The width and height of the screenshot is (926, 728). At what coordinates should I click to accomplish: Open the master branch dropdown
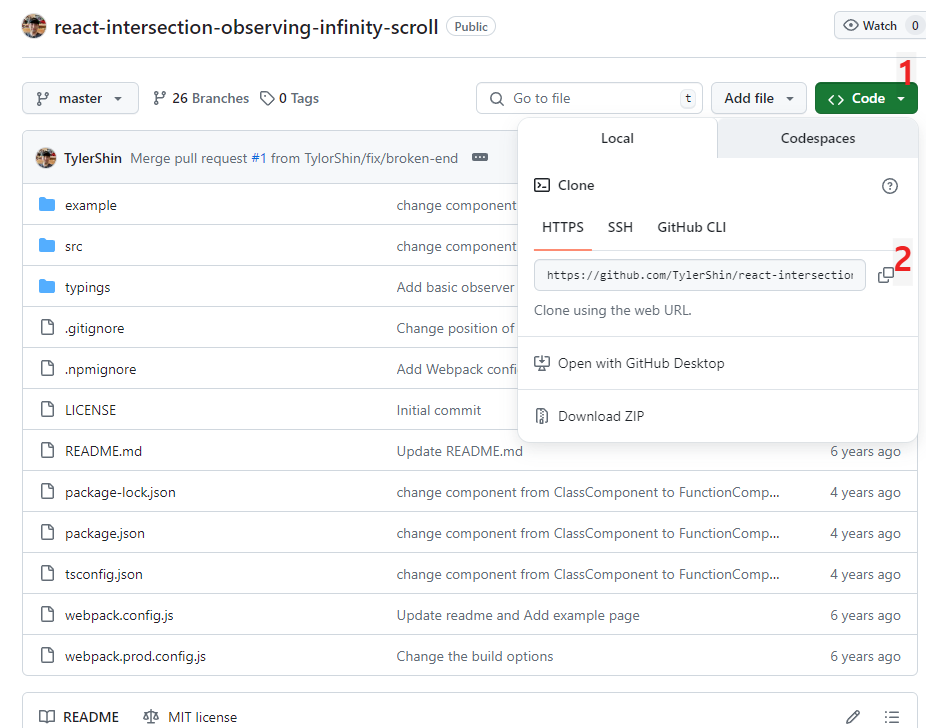click(80, 98)
